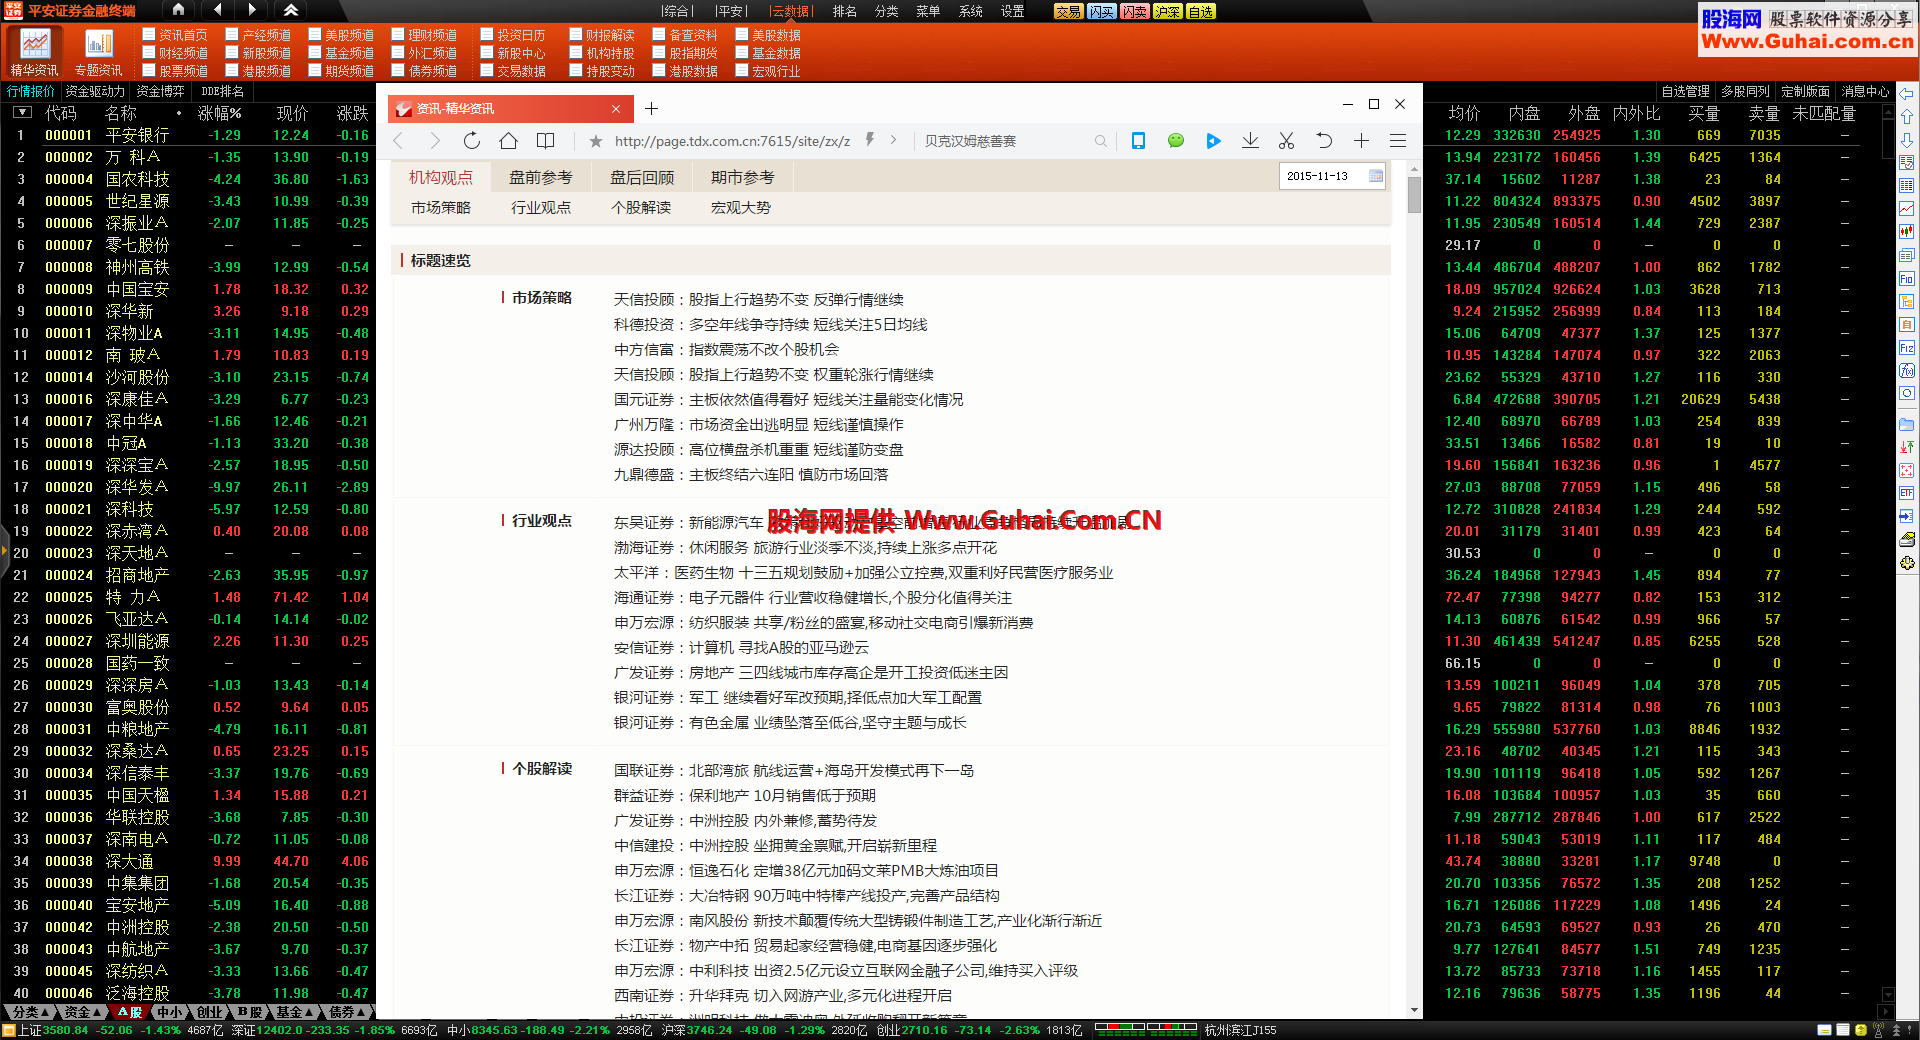
Task: Open the column dropdown left of 代码 header
Action: (23, 113)
